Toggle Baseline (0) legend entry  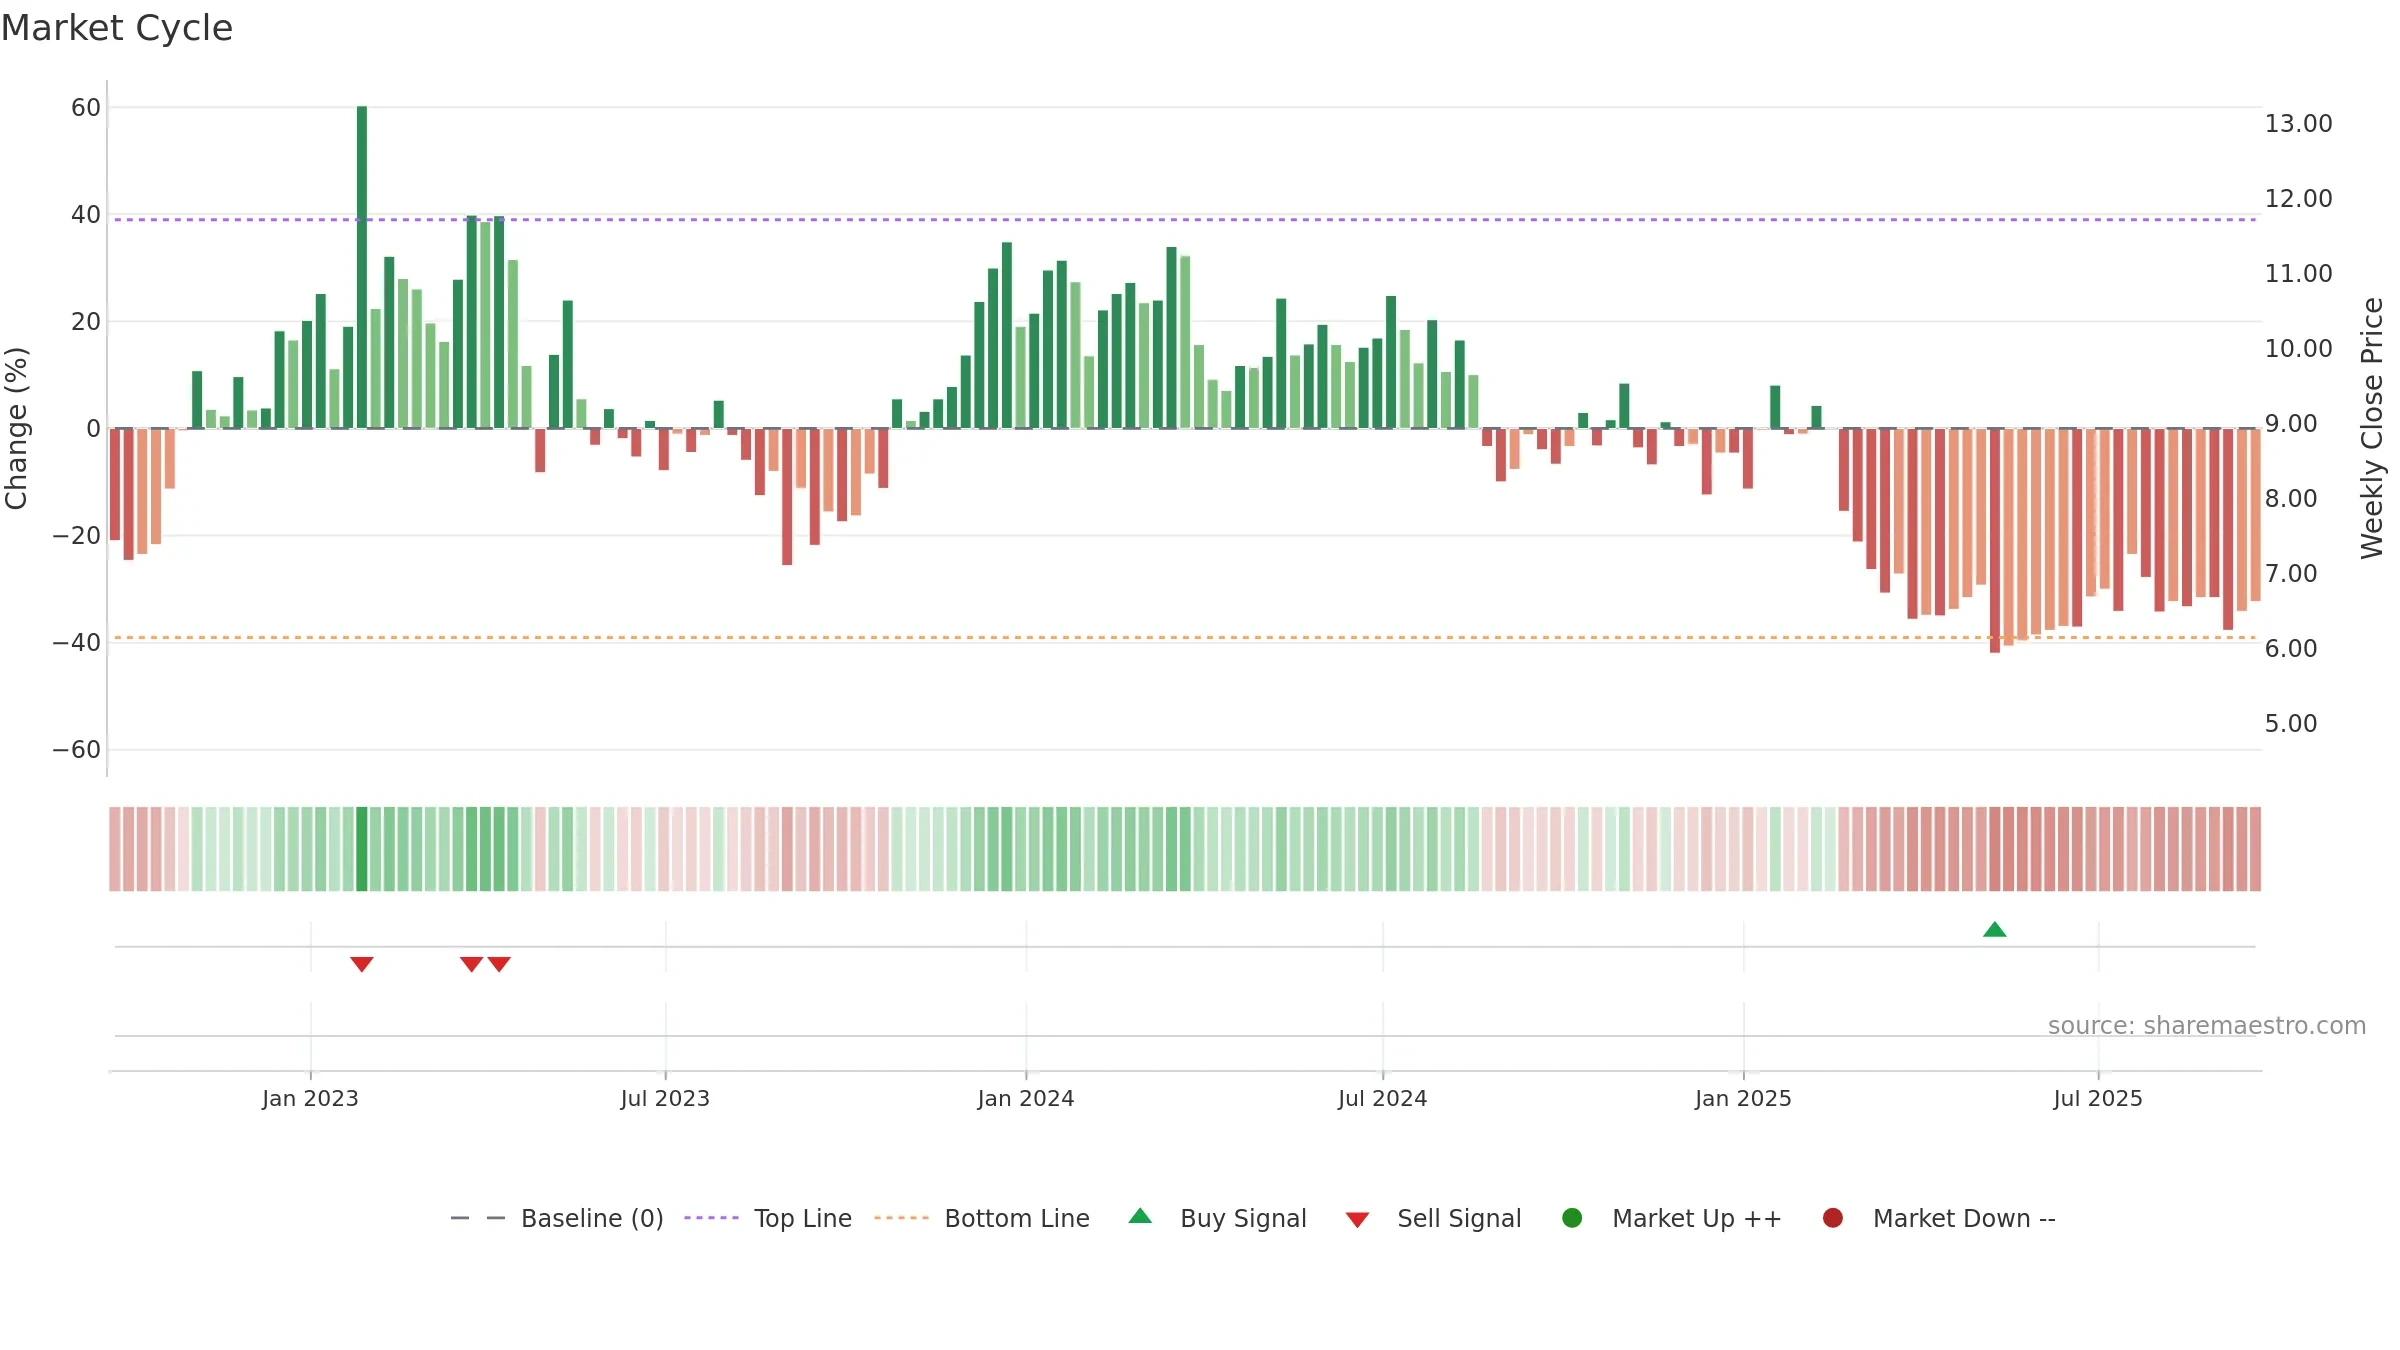(557, 1218)
